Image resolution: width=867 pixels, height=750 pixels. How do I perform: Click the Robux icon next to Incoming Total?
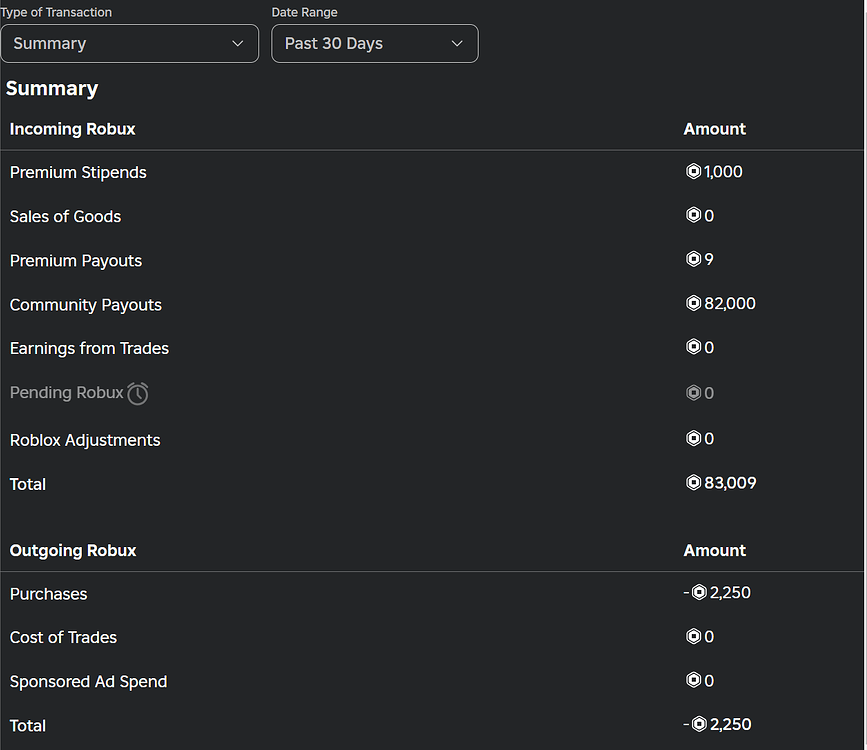point(693,482)
